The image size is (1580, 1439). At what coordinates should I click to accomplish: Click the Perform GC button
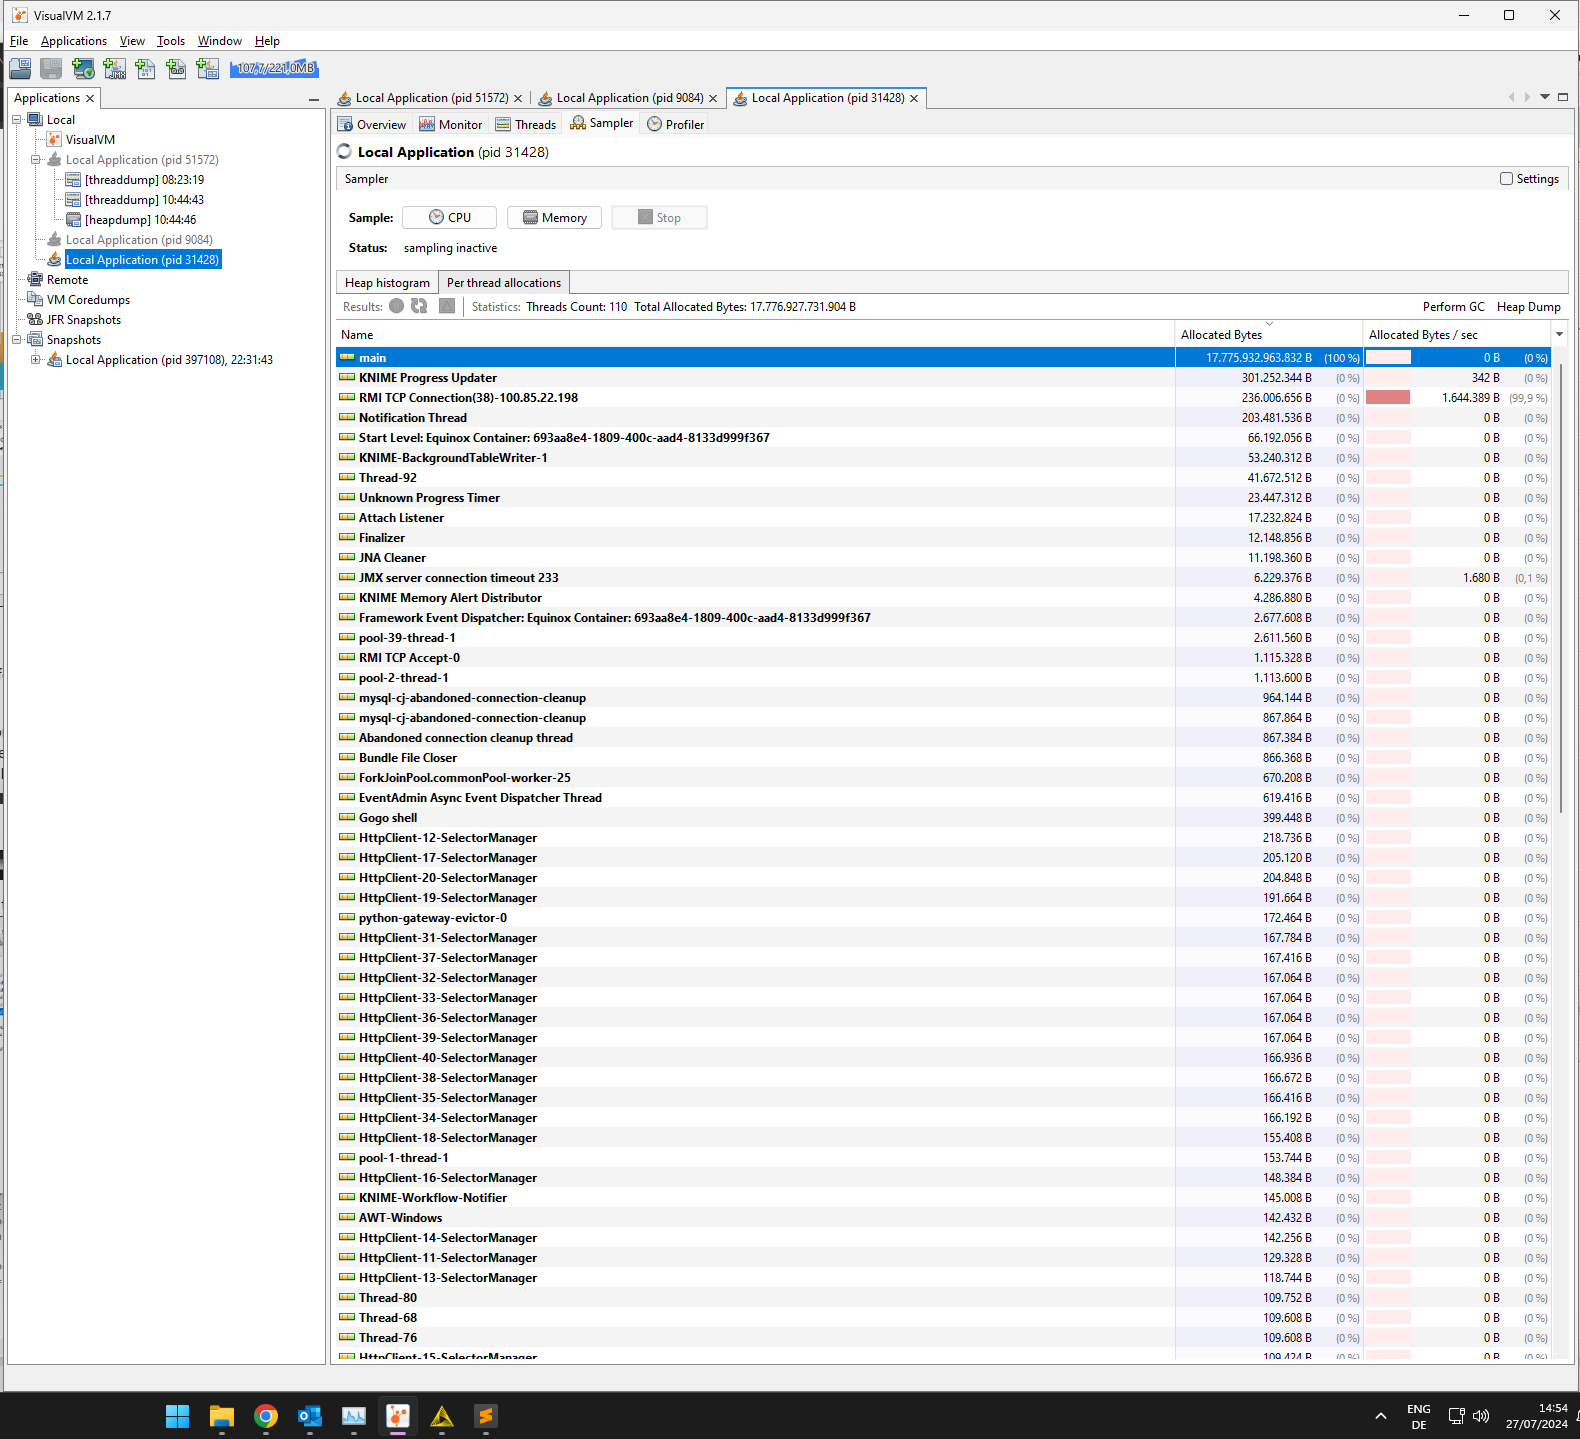1454,307
